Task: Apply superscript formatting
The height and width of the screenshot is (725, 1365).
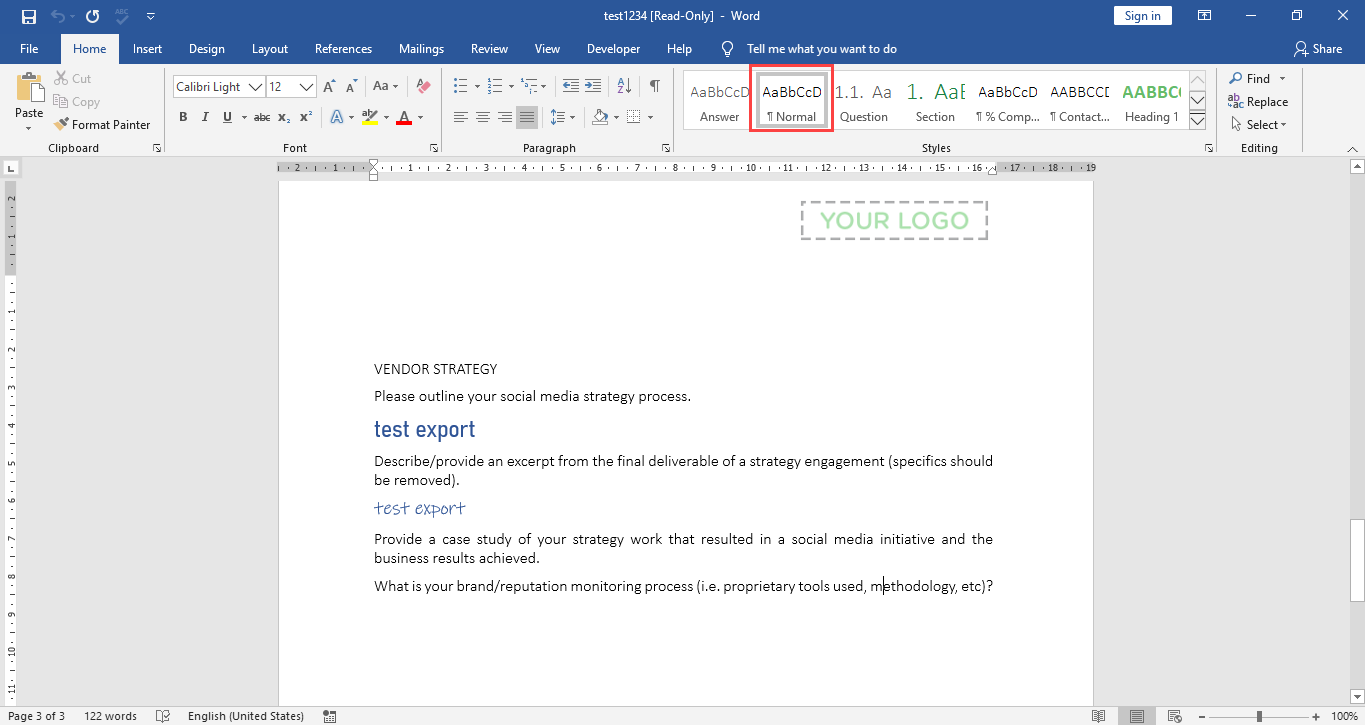Action: pyautogui.click(x=306, y=117)
